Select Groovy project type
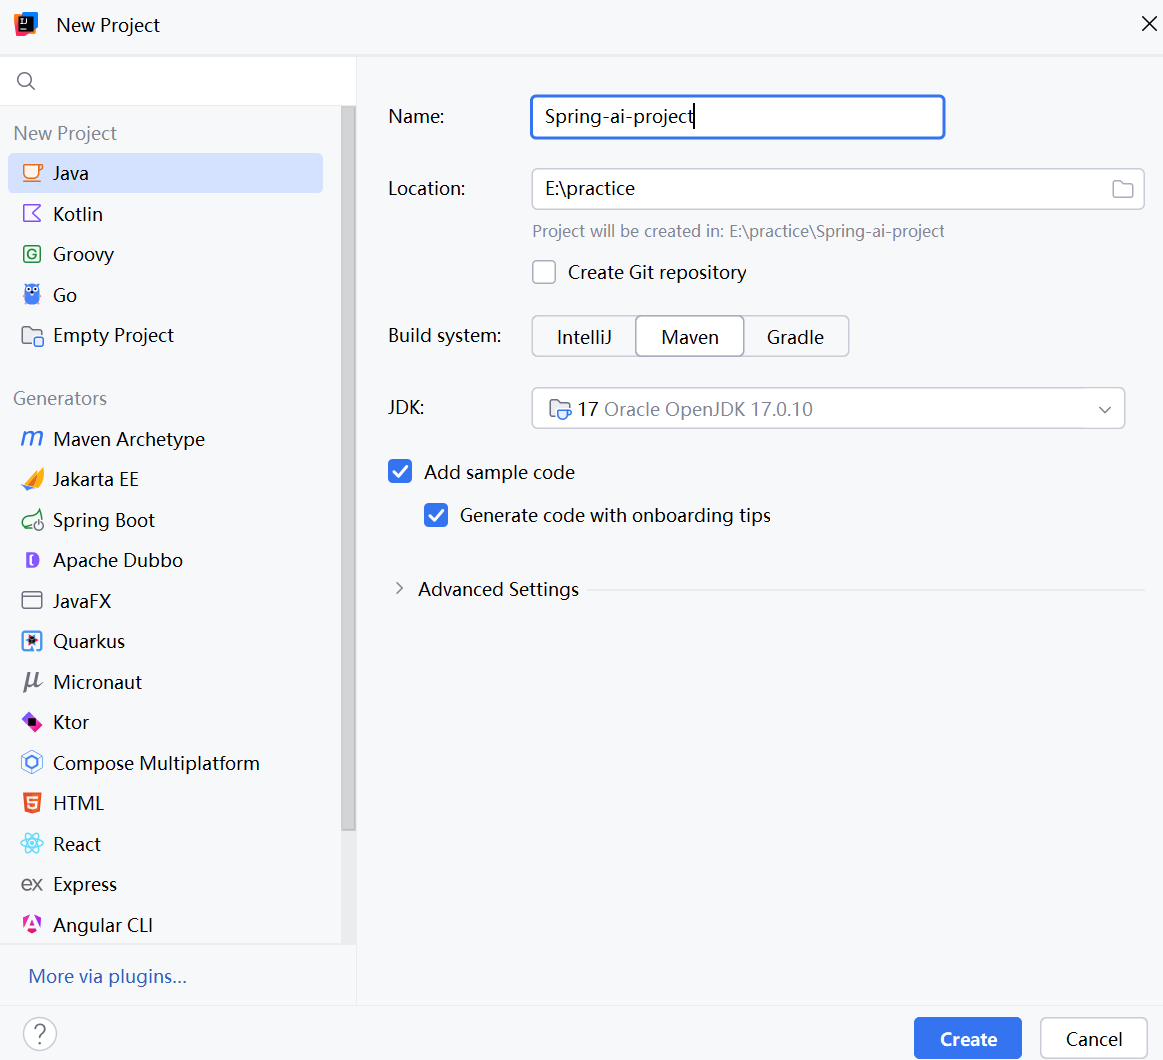This screenshot has height=1060, width=1163. (165, 254)
